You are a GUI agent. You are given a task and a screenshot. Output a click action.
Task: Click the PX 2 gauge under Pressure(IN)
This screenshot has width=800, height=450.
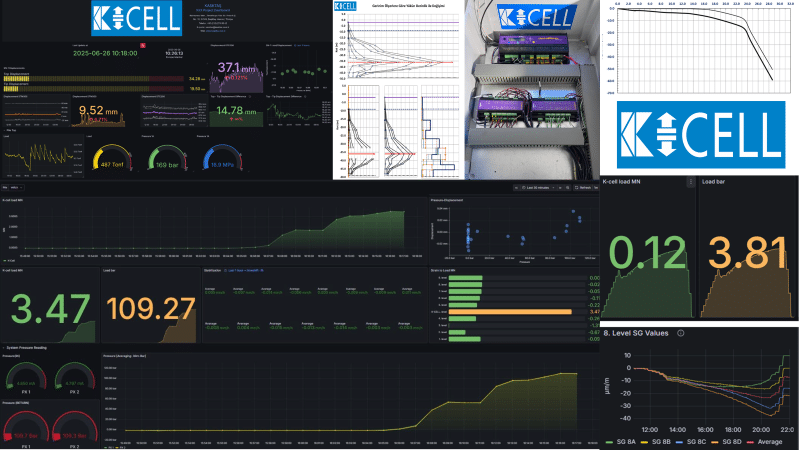[74, 378]
